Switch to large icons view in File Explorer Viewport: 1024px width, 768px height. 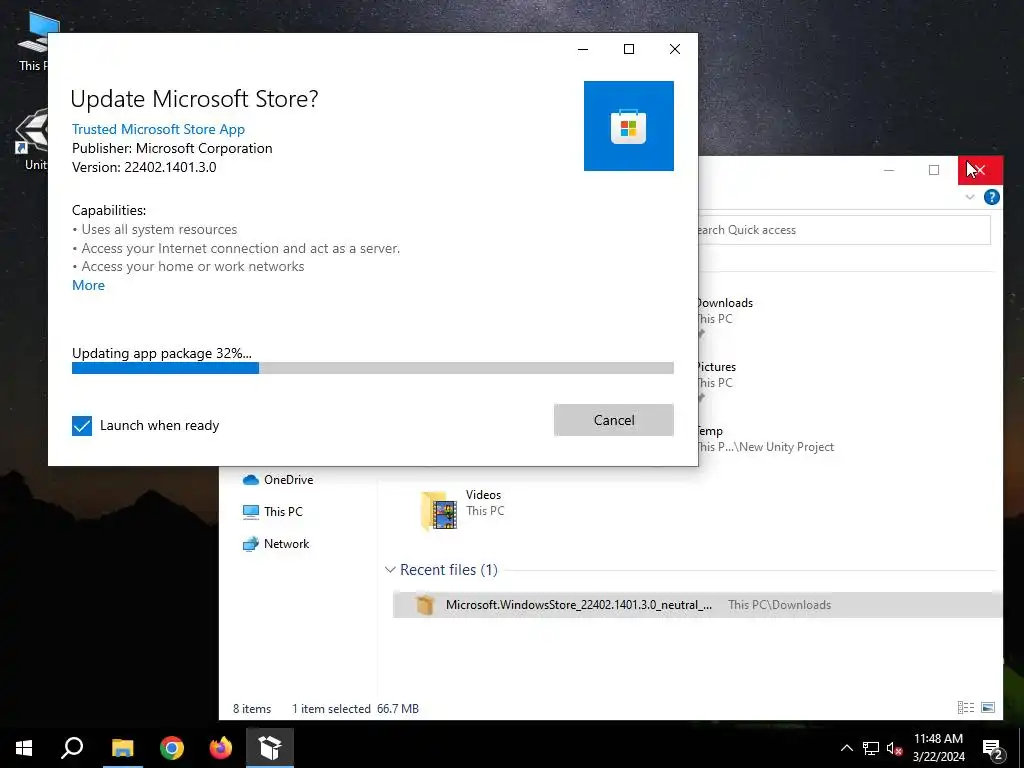pyautogui.click(x=988, y=707)
